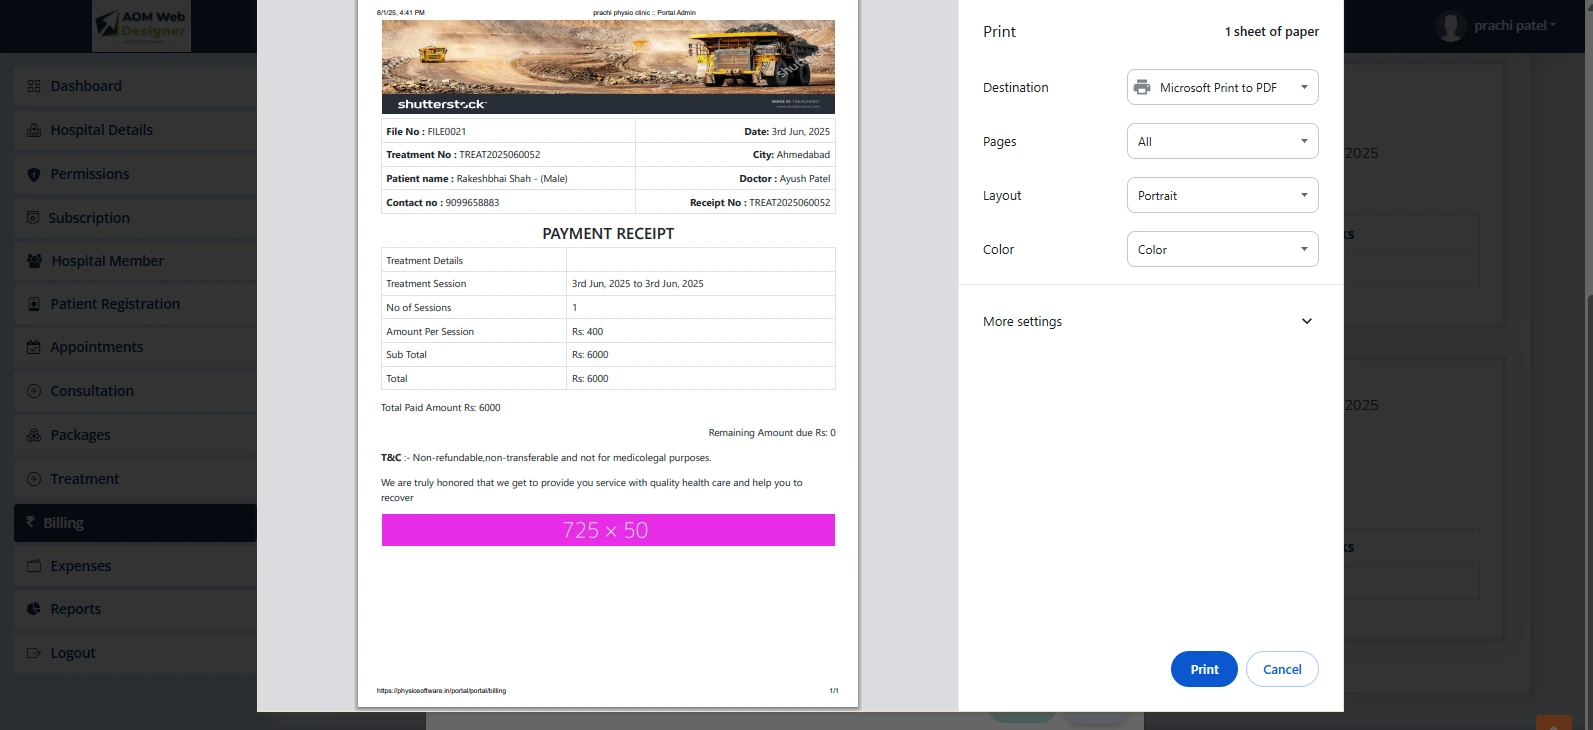Open Reports menu item
Viewport: 1593px width, 730px height.
click(135, 609)
